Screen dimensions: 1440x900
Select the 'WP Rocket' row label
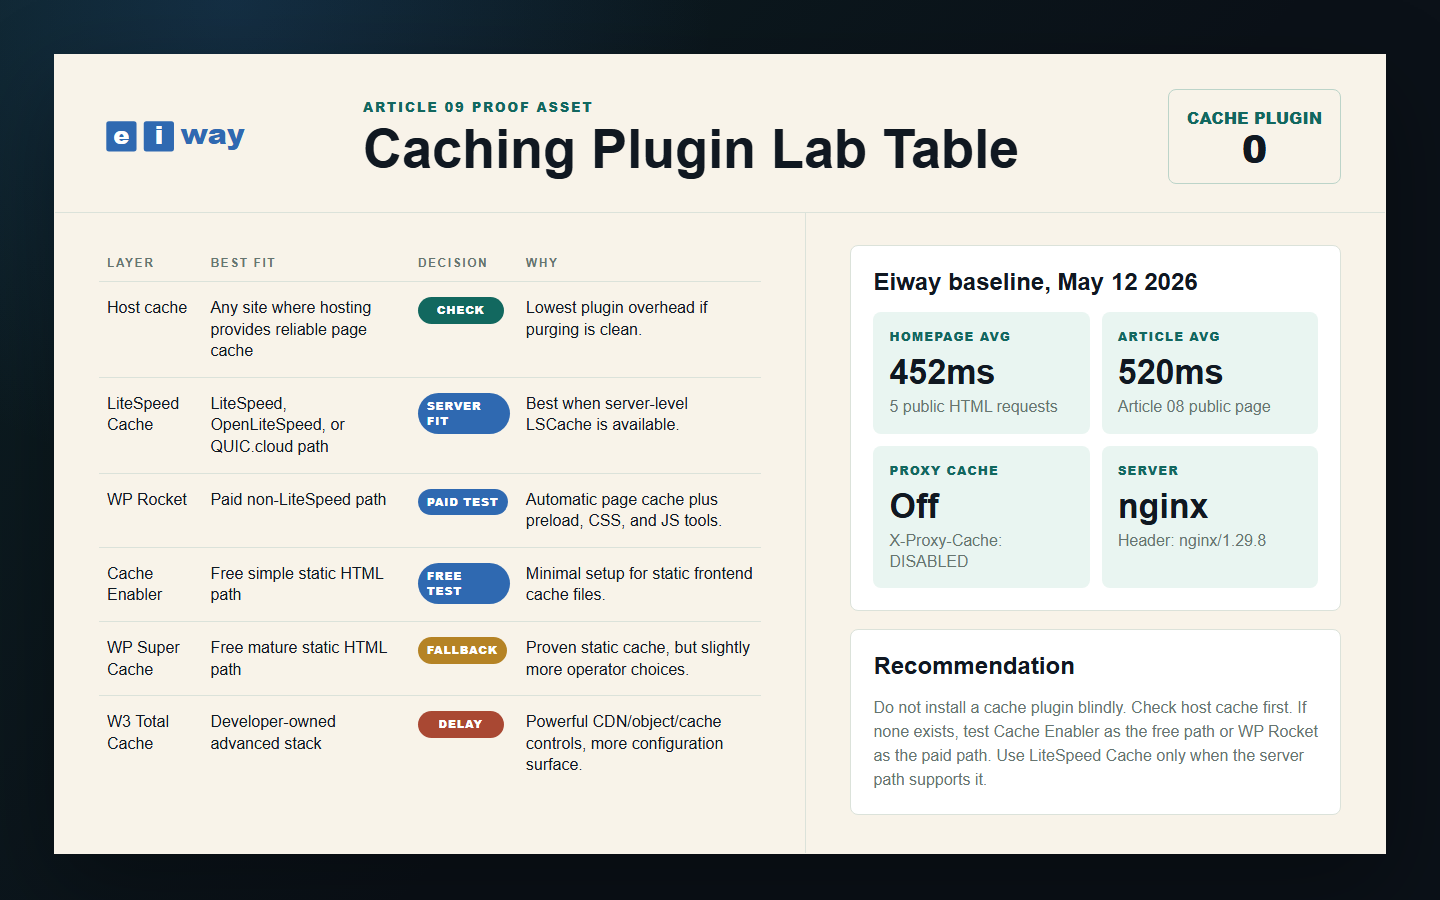click(x=147, y=500)
